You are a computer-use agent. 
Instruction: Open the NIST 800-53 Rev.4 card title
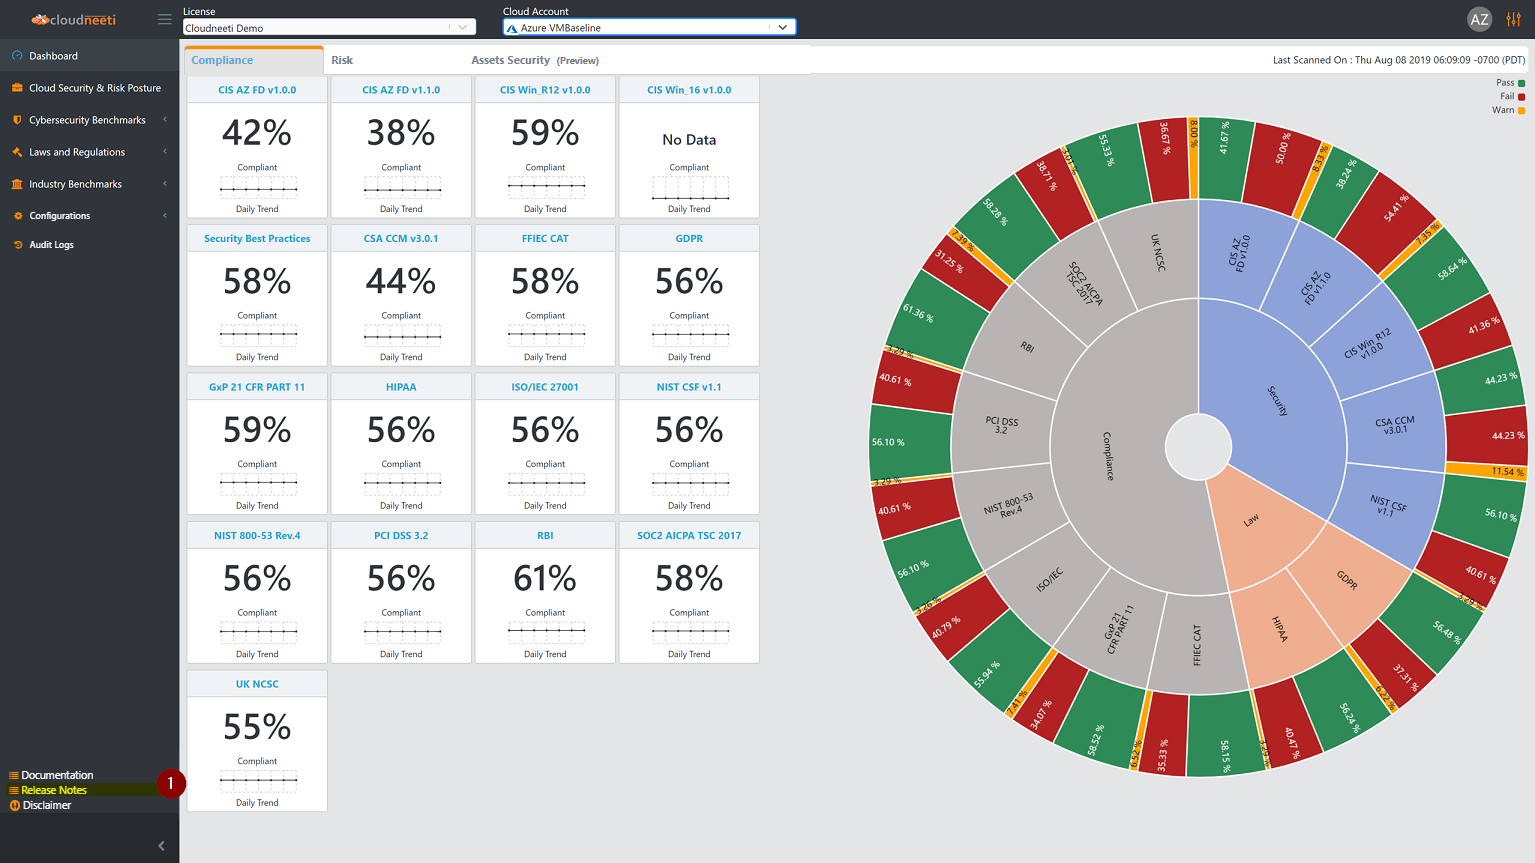[x=257, y=536]
